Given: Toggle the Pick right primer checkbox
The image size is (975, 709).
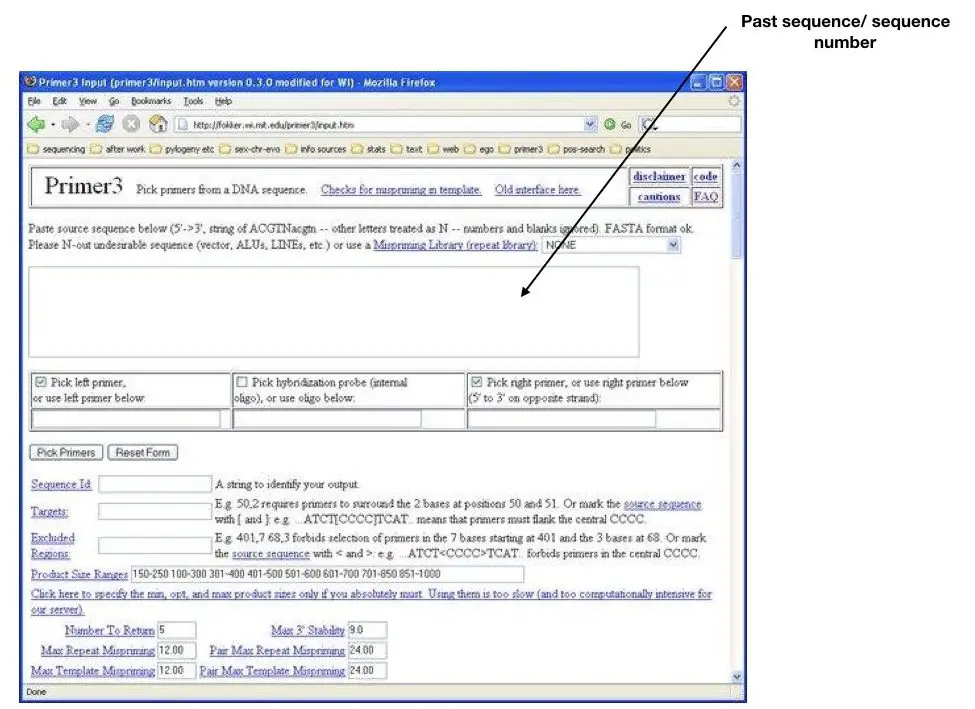Looking at the screenshot, I should [476, 382].
